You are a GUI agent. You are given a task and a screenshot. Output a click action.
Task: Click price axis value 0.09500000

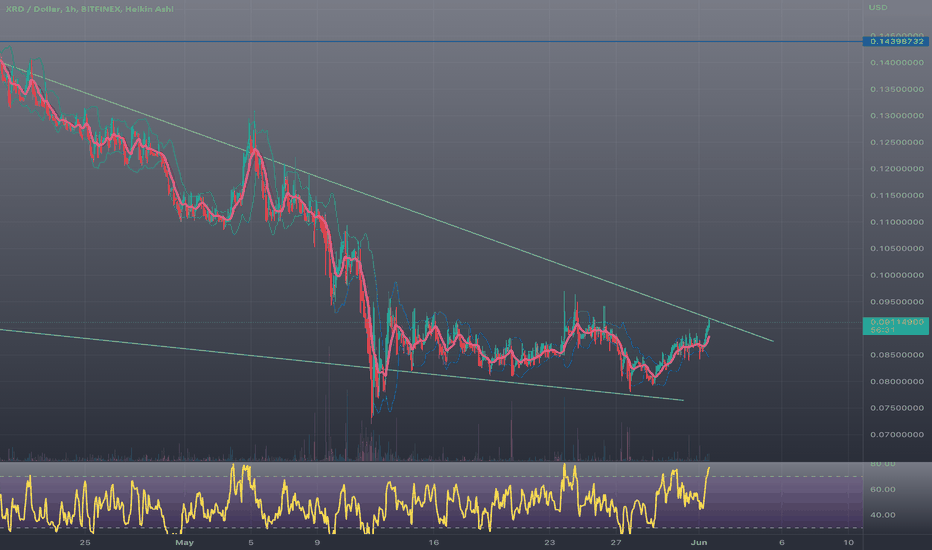(897, 301)
